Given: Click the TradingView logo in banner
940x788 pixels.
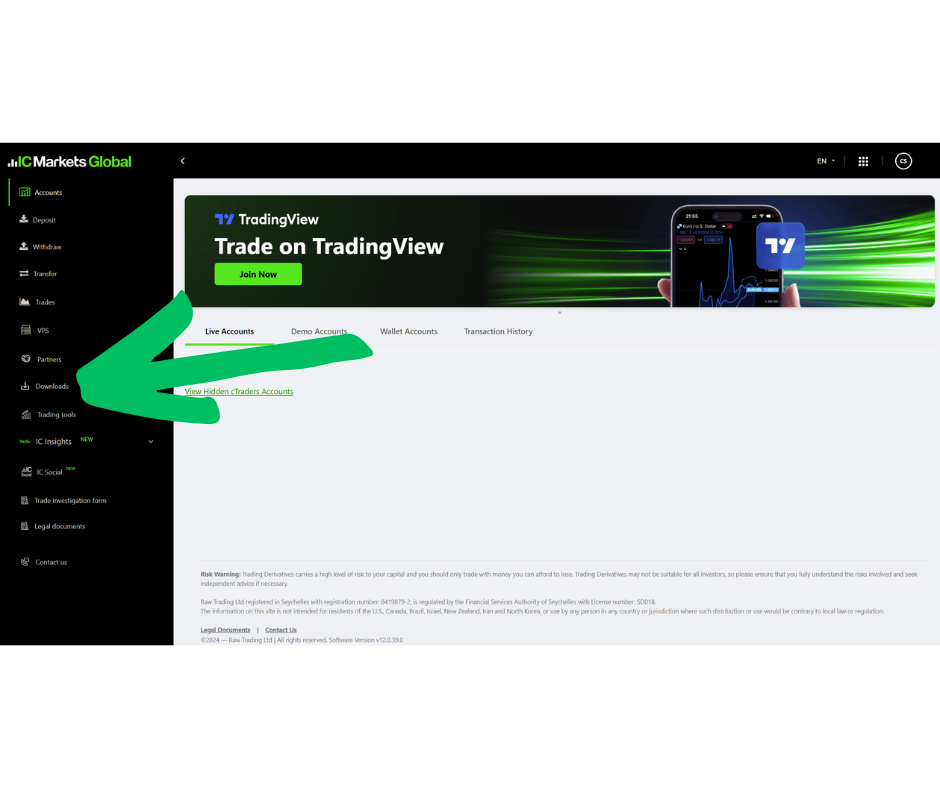Looking at the screenshot, I should click(x=267, y=219).
